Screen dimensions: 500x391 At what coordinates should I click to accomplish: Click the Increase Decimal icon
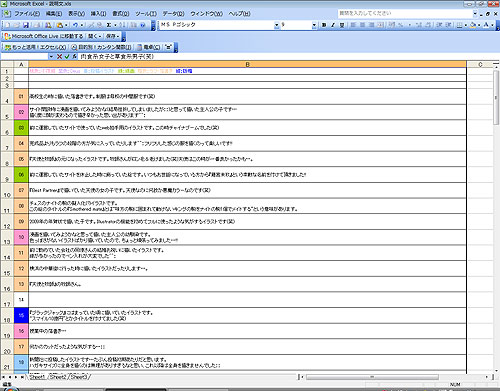pos(419,25)
